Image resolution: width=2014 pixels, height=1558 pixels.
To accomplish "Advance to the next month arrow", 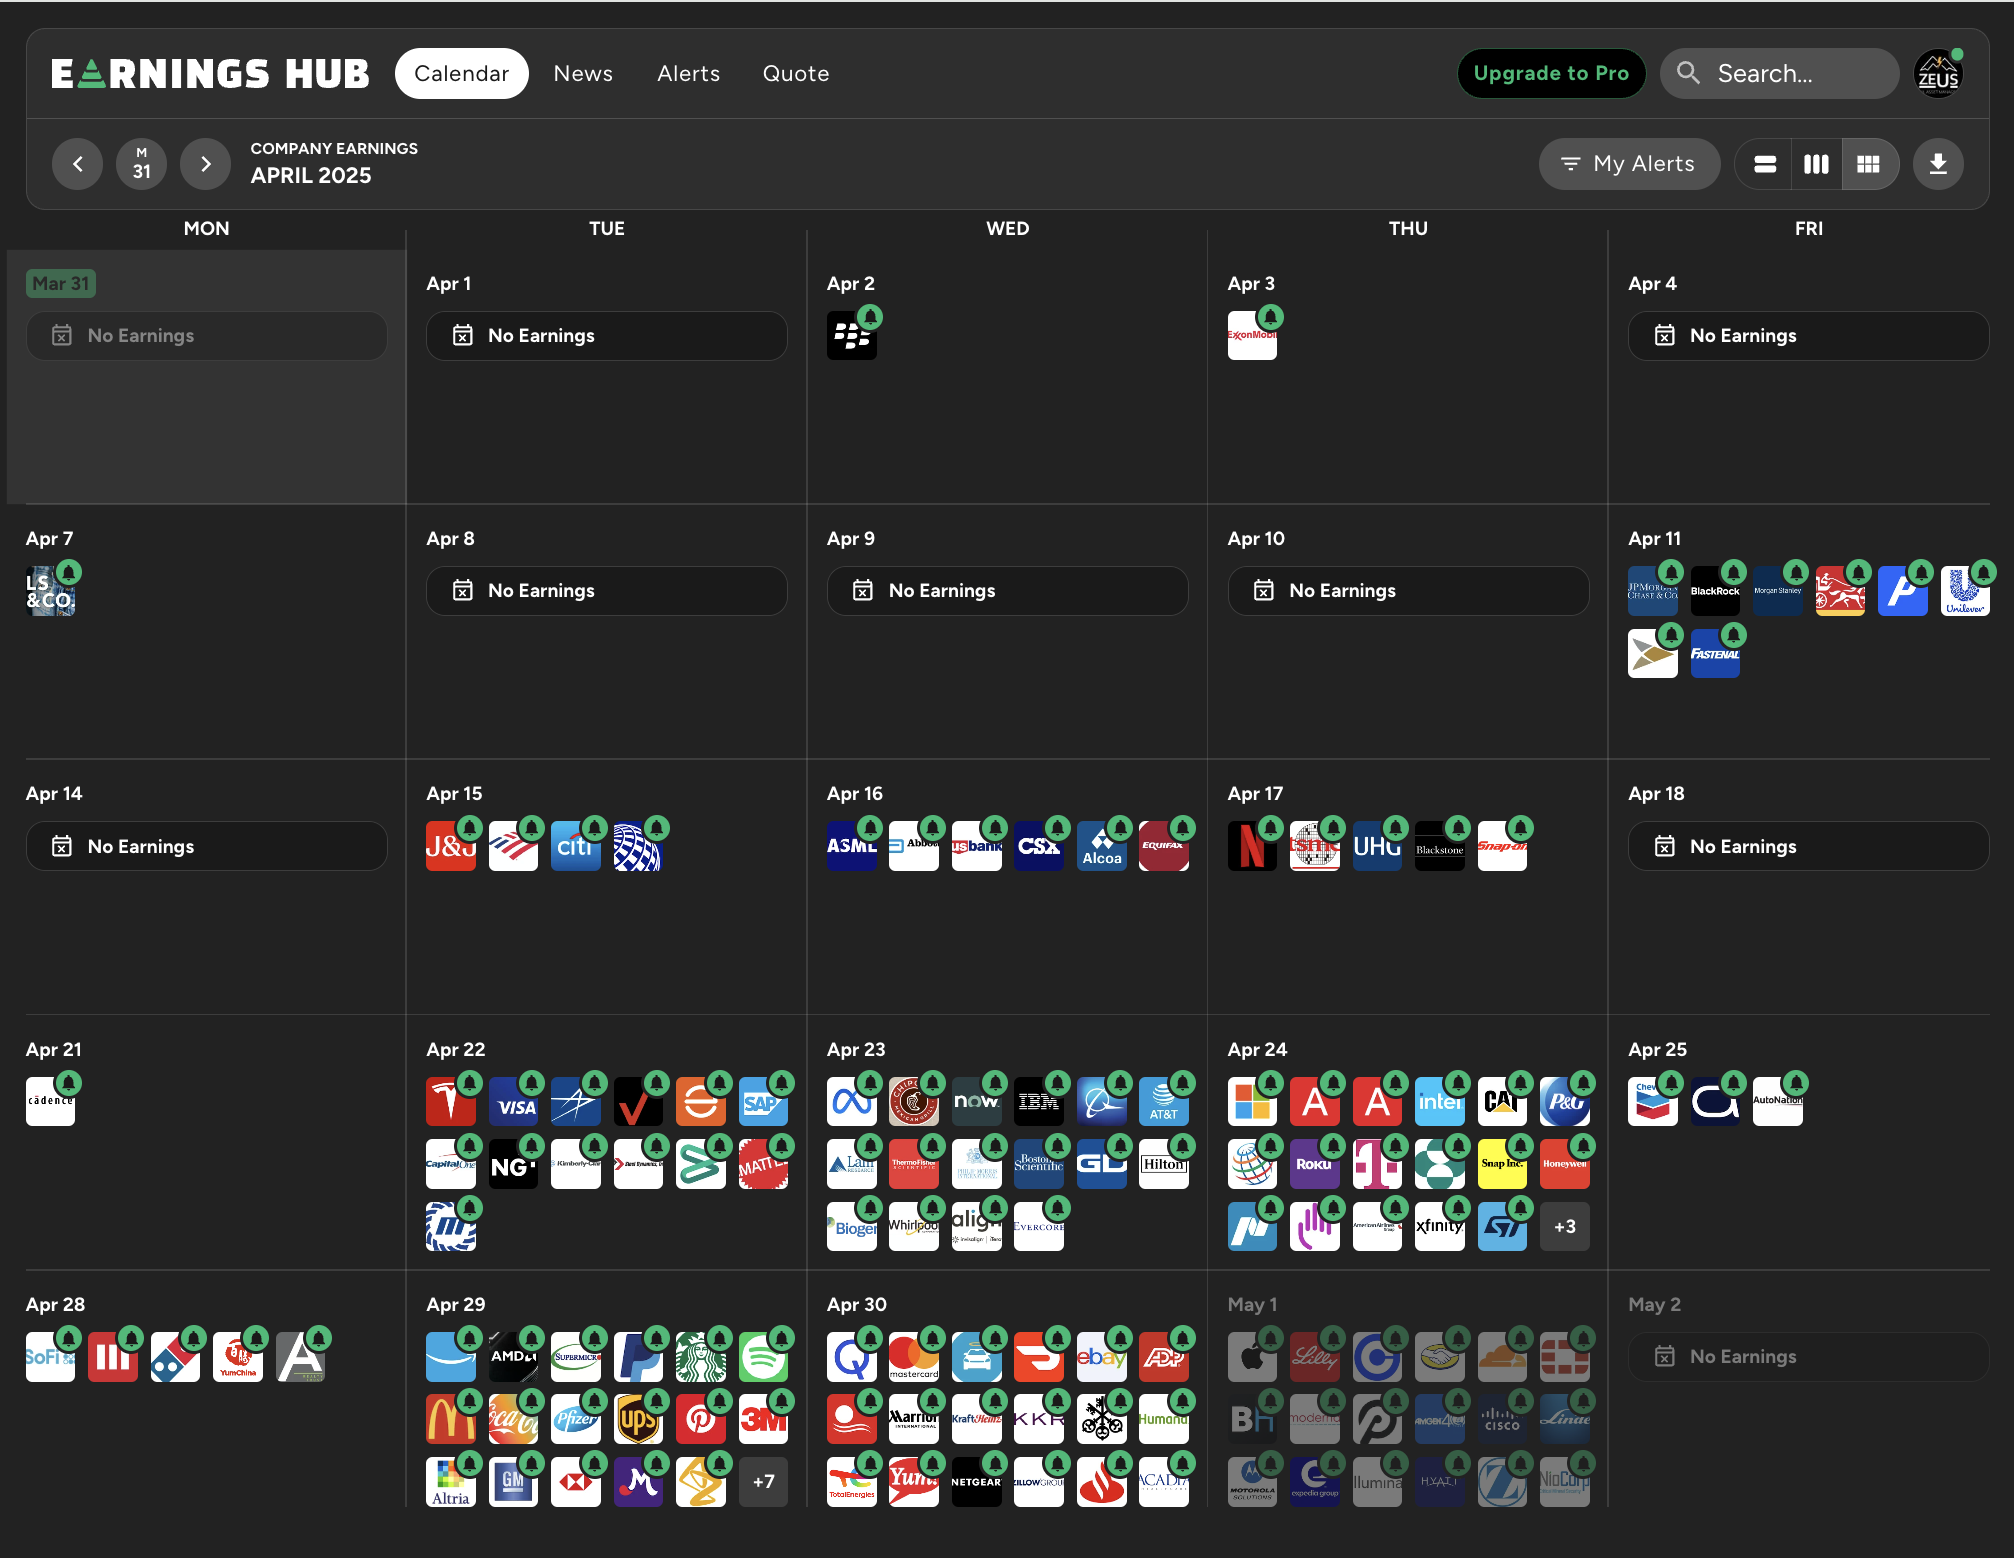I will click(x=205, y=164).
